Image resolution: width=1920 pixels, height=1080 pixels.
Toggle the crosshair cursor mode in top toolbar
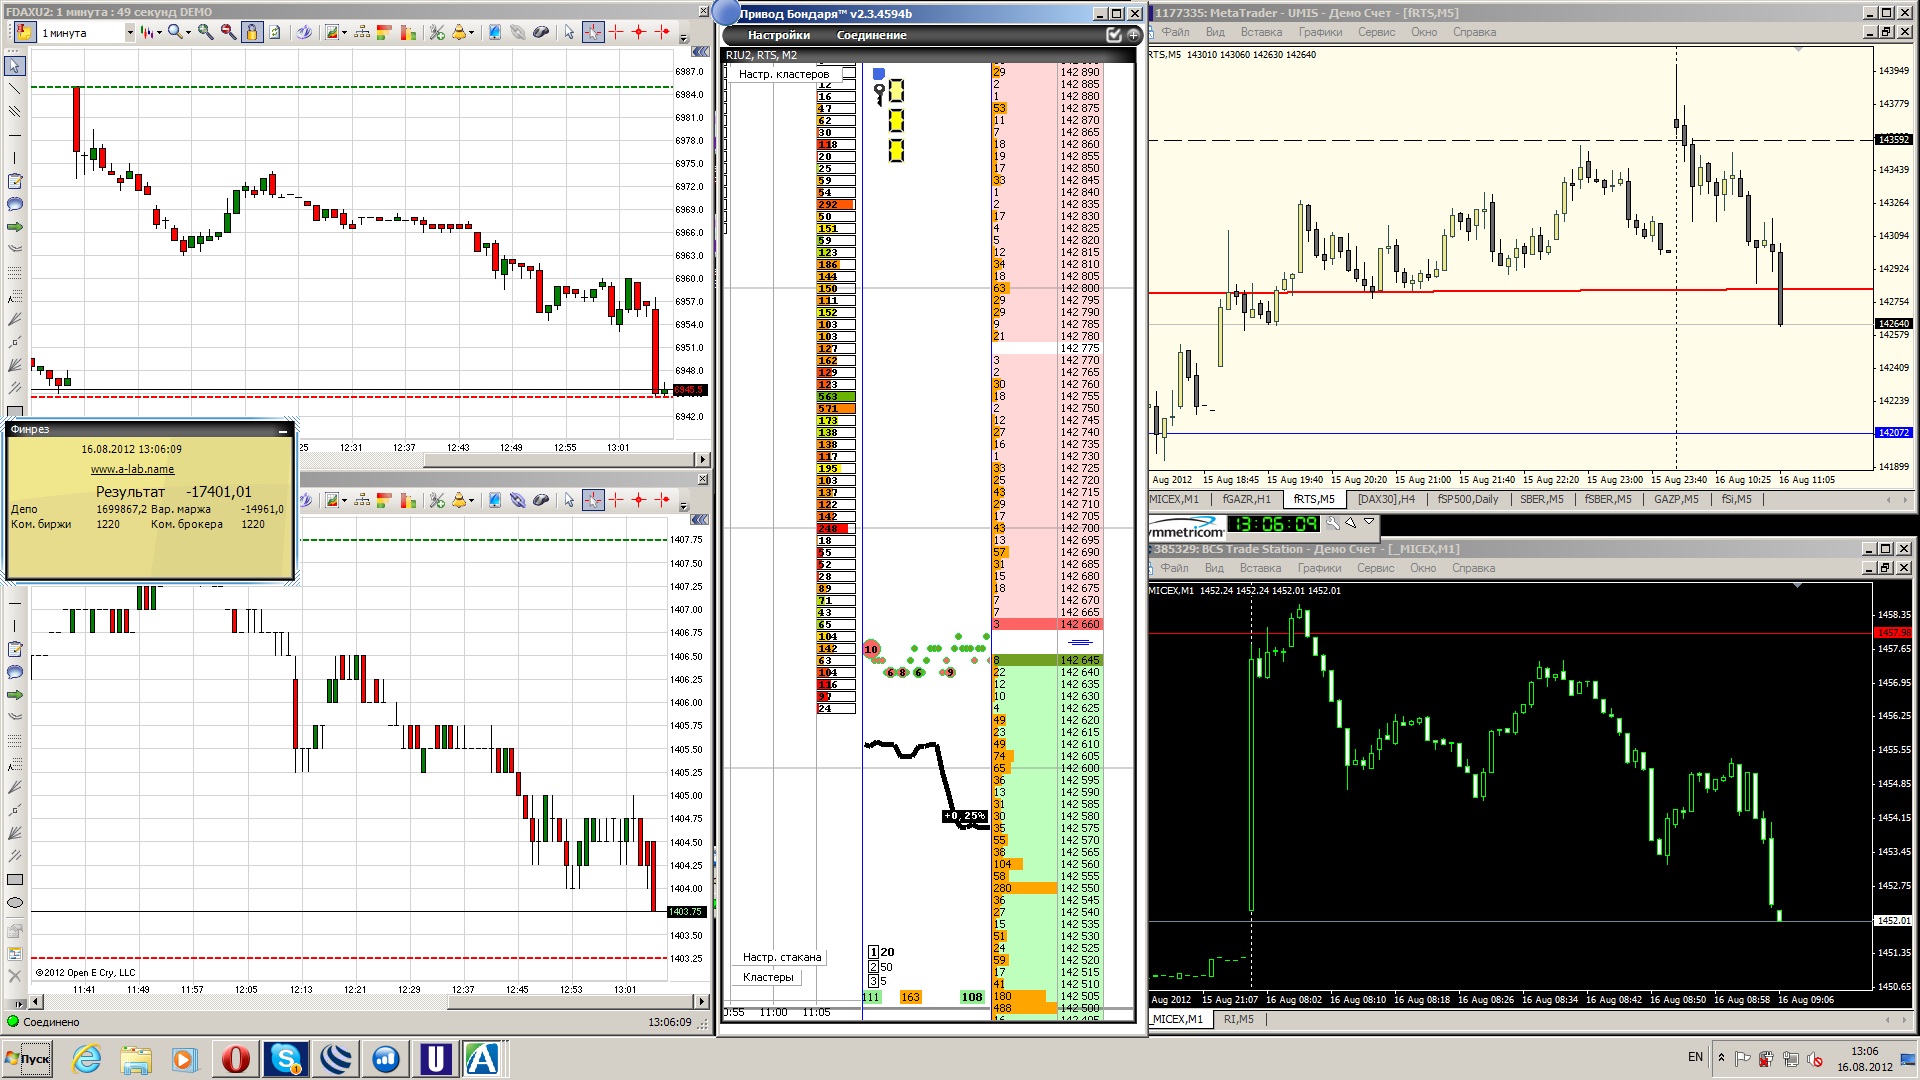593,33
